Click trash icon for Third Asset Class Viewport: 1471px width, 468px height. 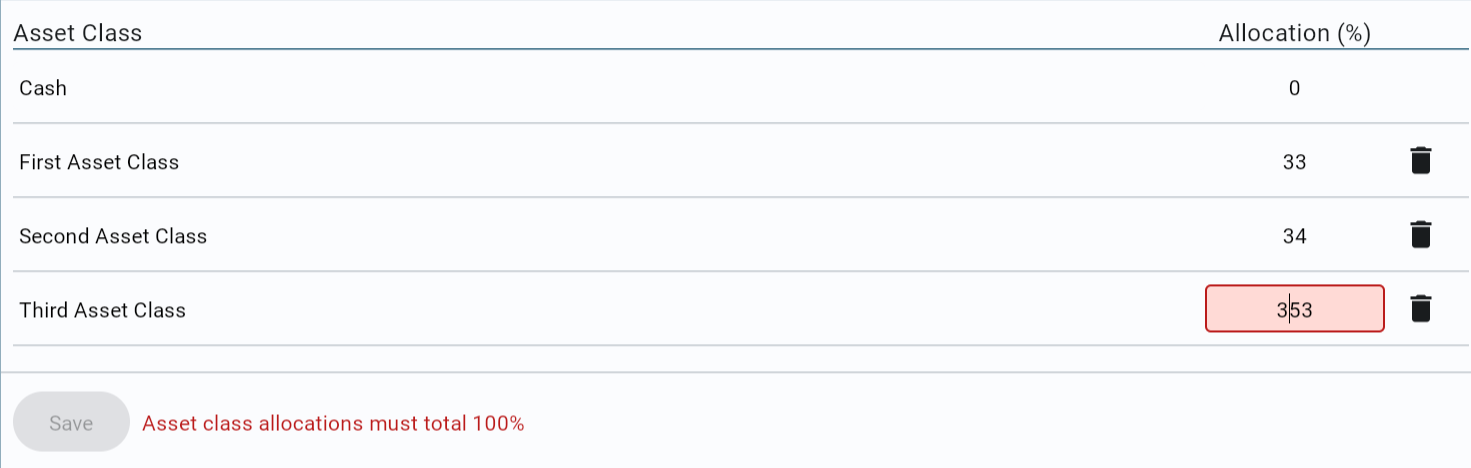click(x=1420, y=309)
